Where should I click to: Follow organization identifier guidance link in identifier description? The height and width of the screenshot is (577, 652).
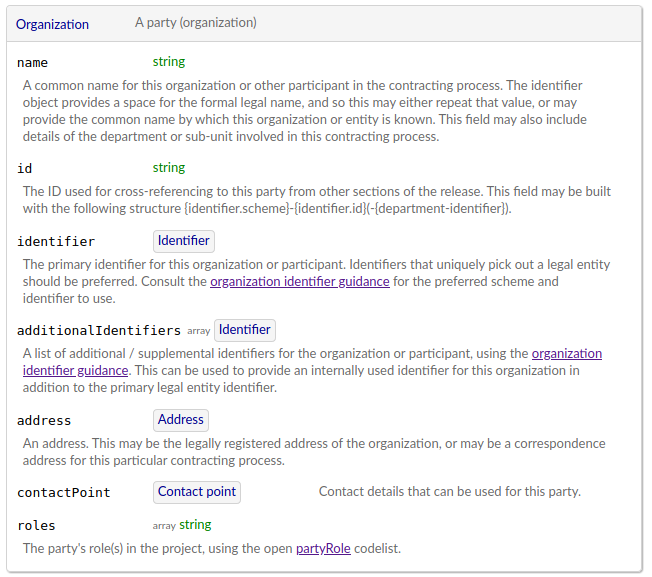[x=300, y=281]
